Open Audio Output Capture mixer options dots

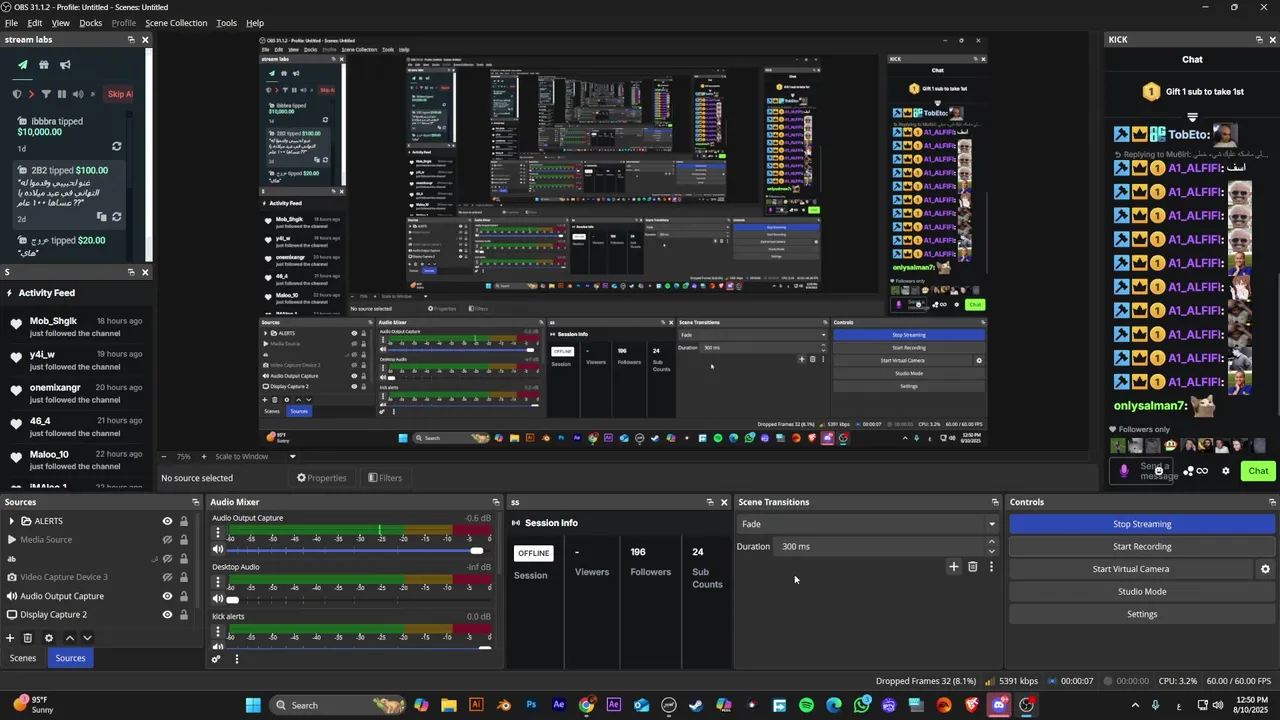218,533
